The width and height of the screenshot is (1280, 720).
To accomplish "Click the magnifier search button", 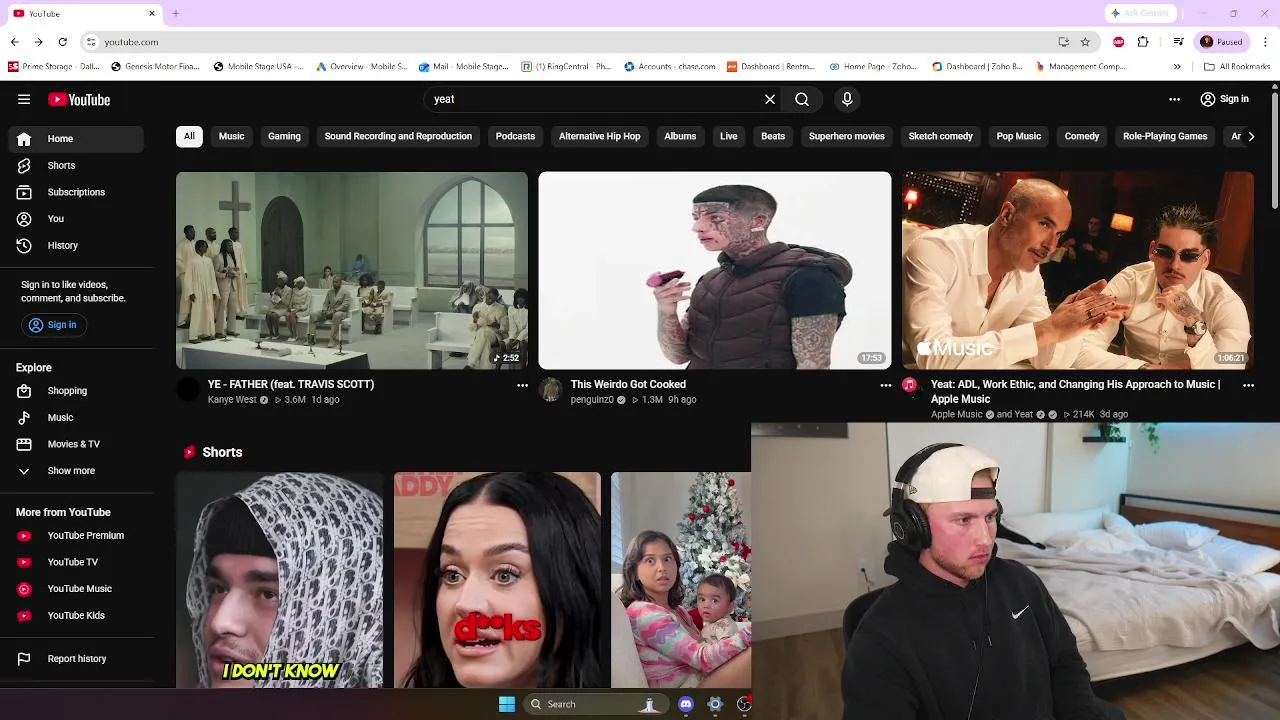I will pos(802,99).
